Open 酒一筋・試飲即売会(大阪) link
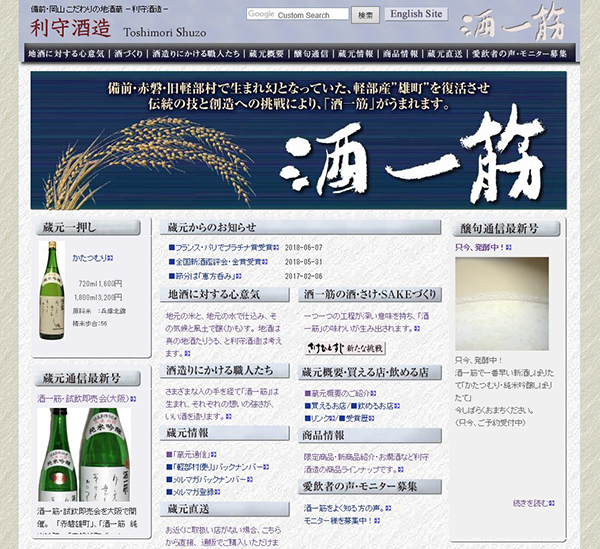The image size is (600, 549). click(87, 399)
